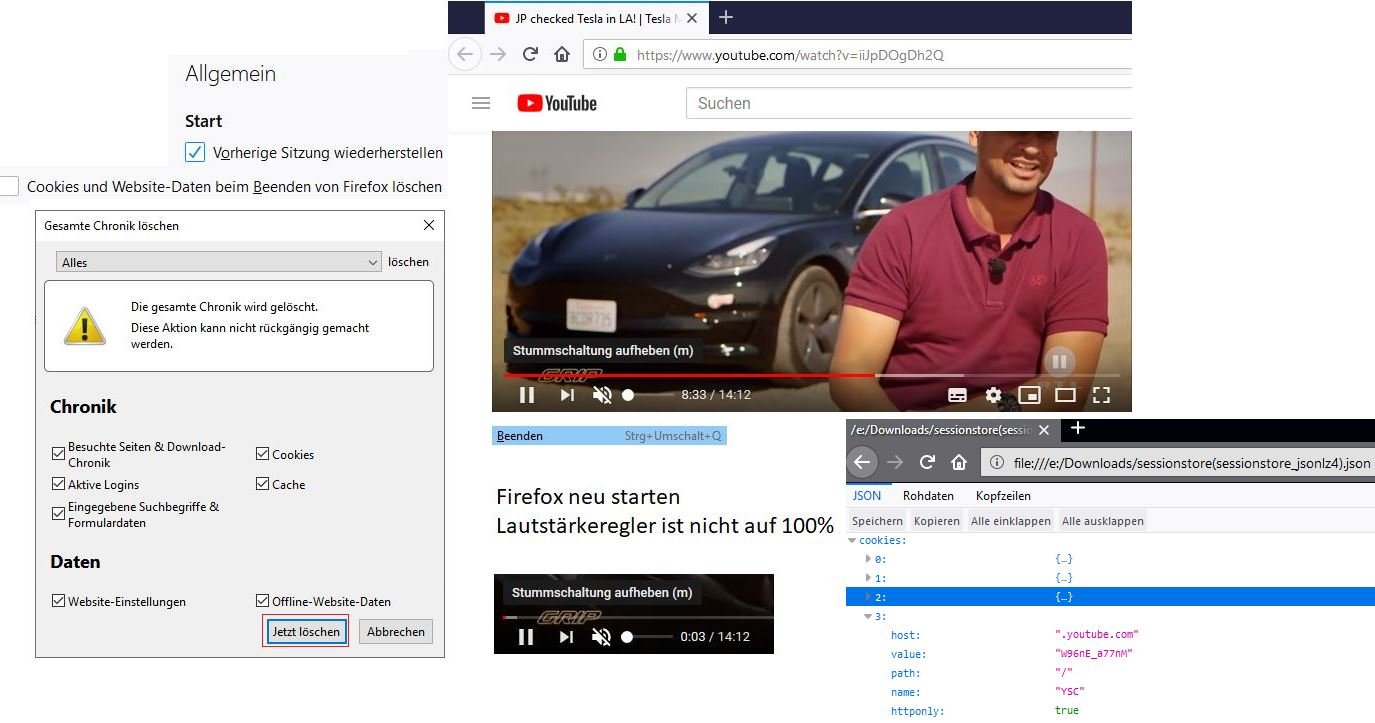Expand cookie entry 0 in JSON tree
Image resolution: width=1375 pixels, height=723 pixels.
coord(868,559)
